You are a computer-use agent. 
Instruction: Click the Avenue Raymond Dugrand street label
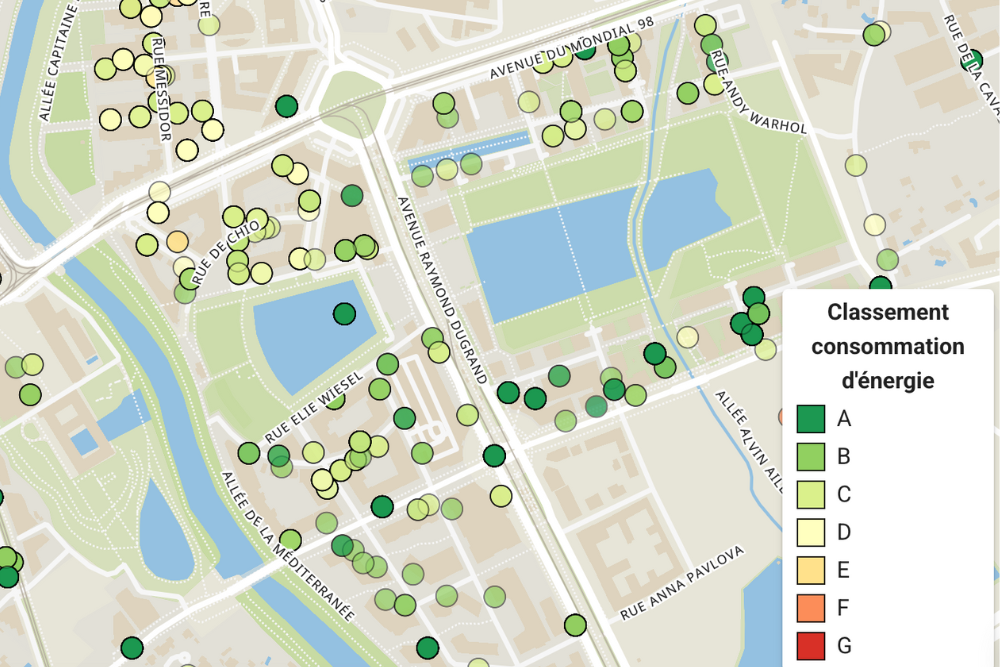pos(442,289)
